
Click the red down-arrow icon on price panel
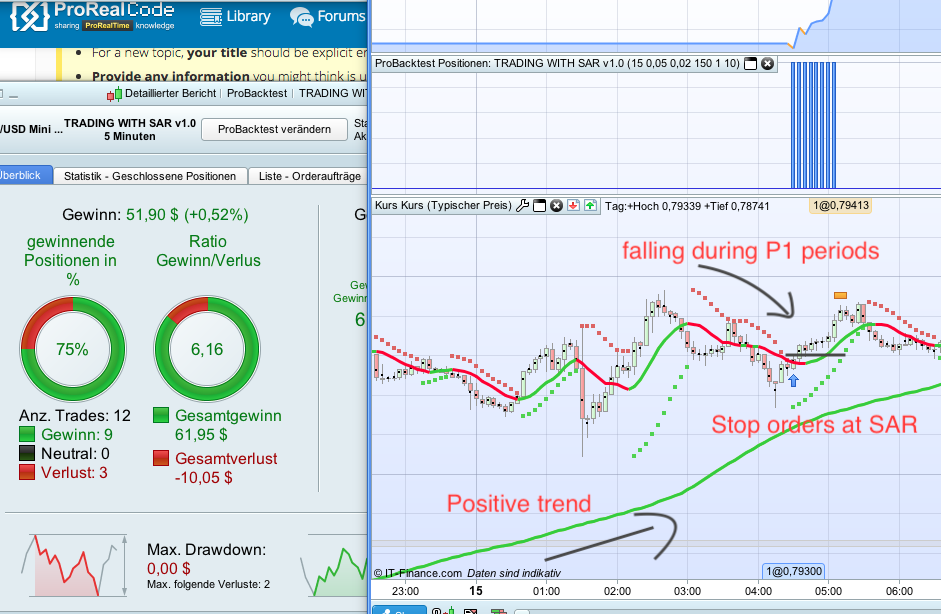click(574, 206)
